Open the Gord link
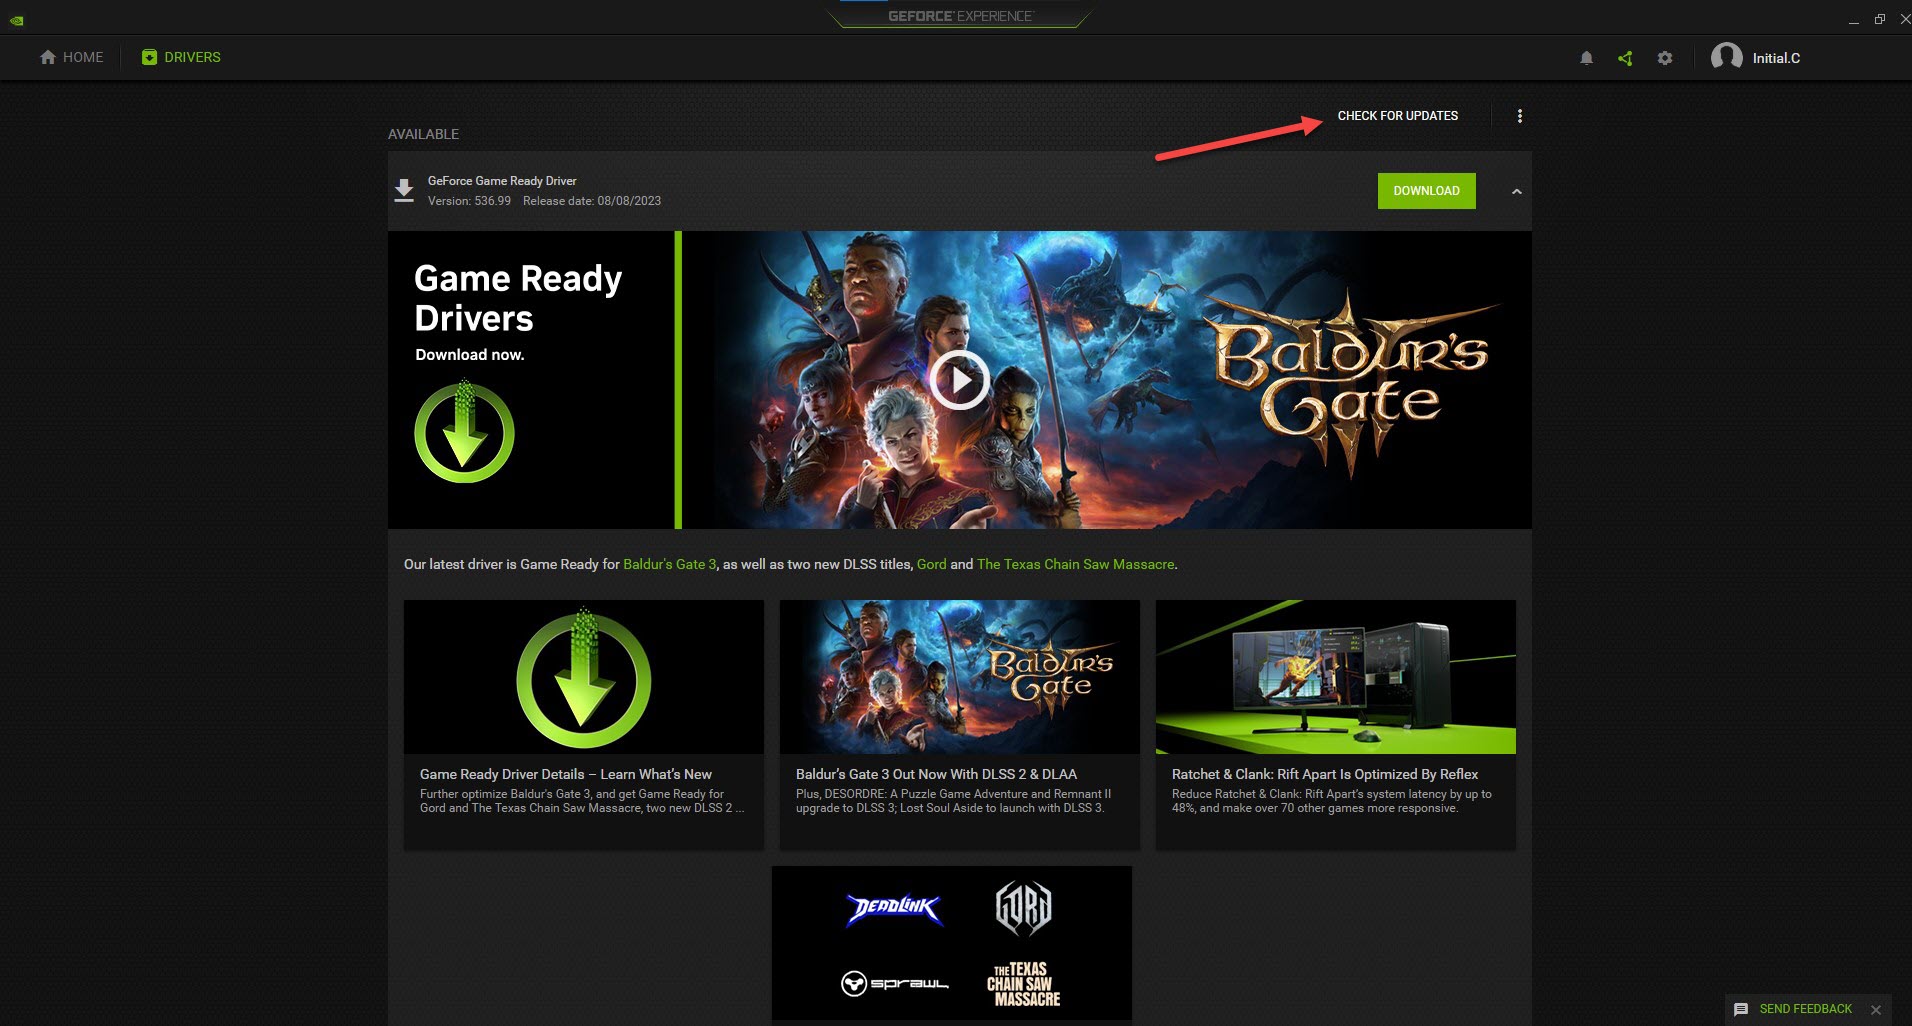 (x=931, y=564)
